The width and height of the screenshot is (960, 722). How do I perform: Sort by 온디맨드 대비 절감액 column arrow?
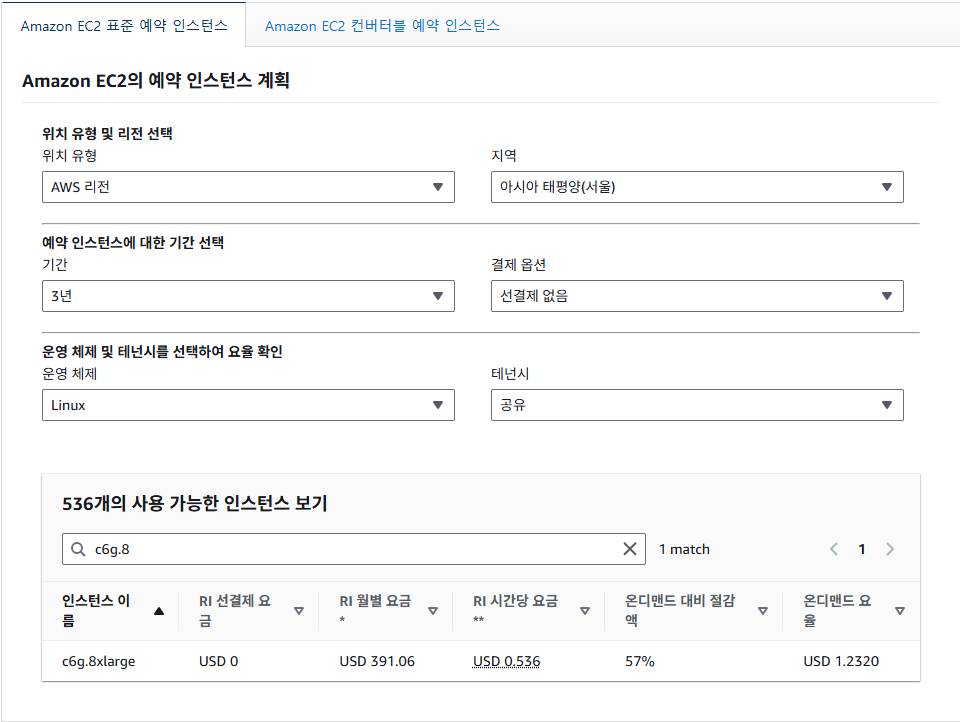[763, 611]
